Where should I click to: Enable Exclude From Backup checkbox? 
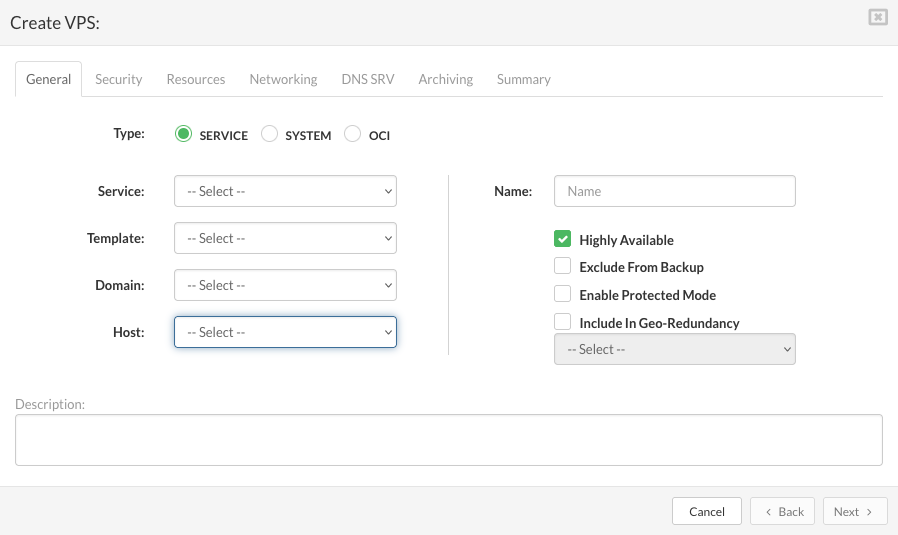point(562,266)
